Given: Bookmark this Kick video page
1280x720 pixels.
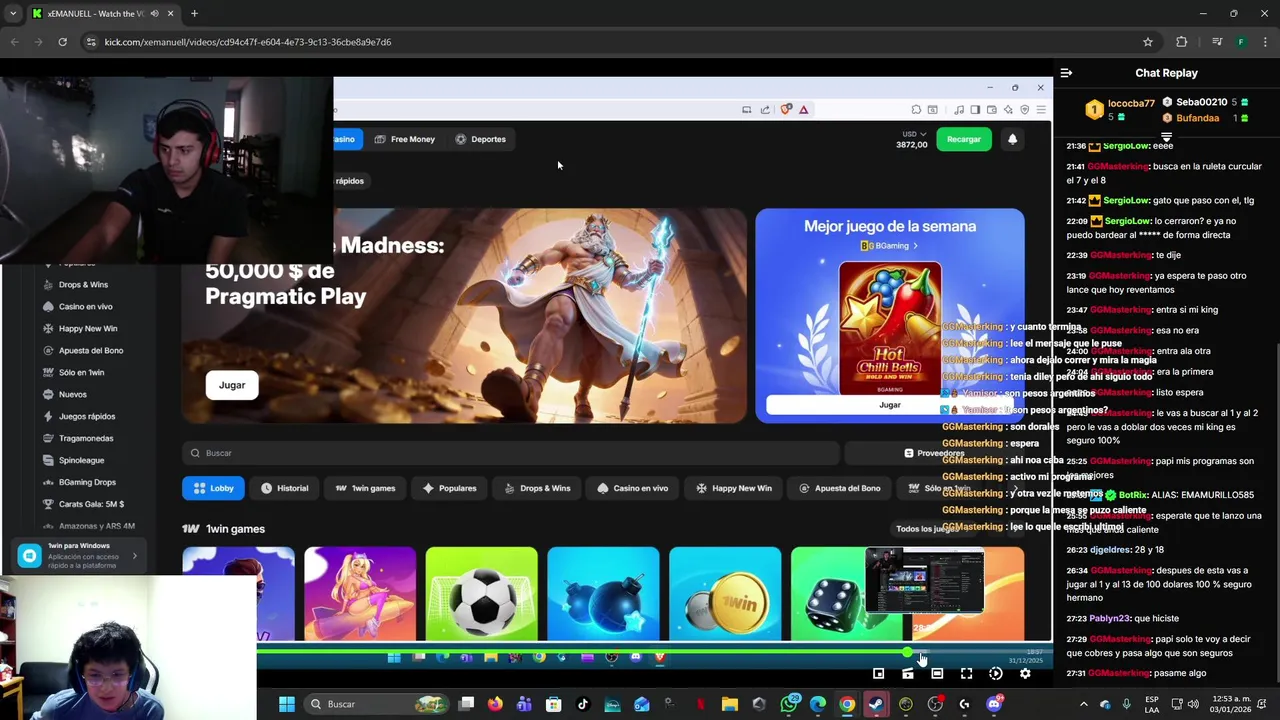Looking at the screenshot, I should coord(1148,42).
